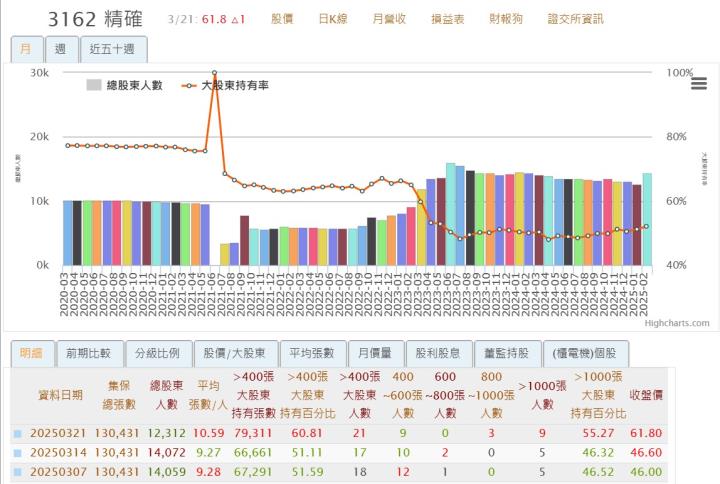Open the Highcharts hamburger menu icon
Image resolution: width=720 pixels, height=484 pixels.
(x=698, y=84)
